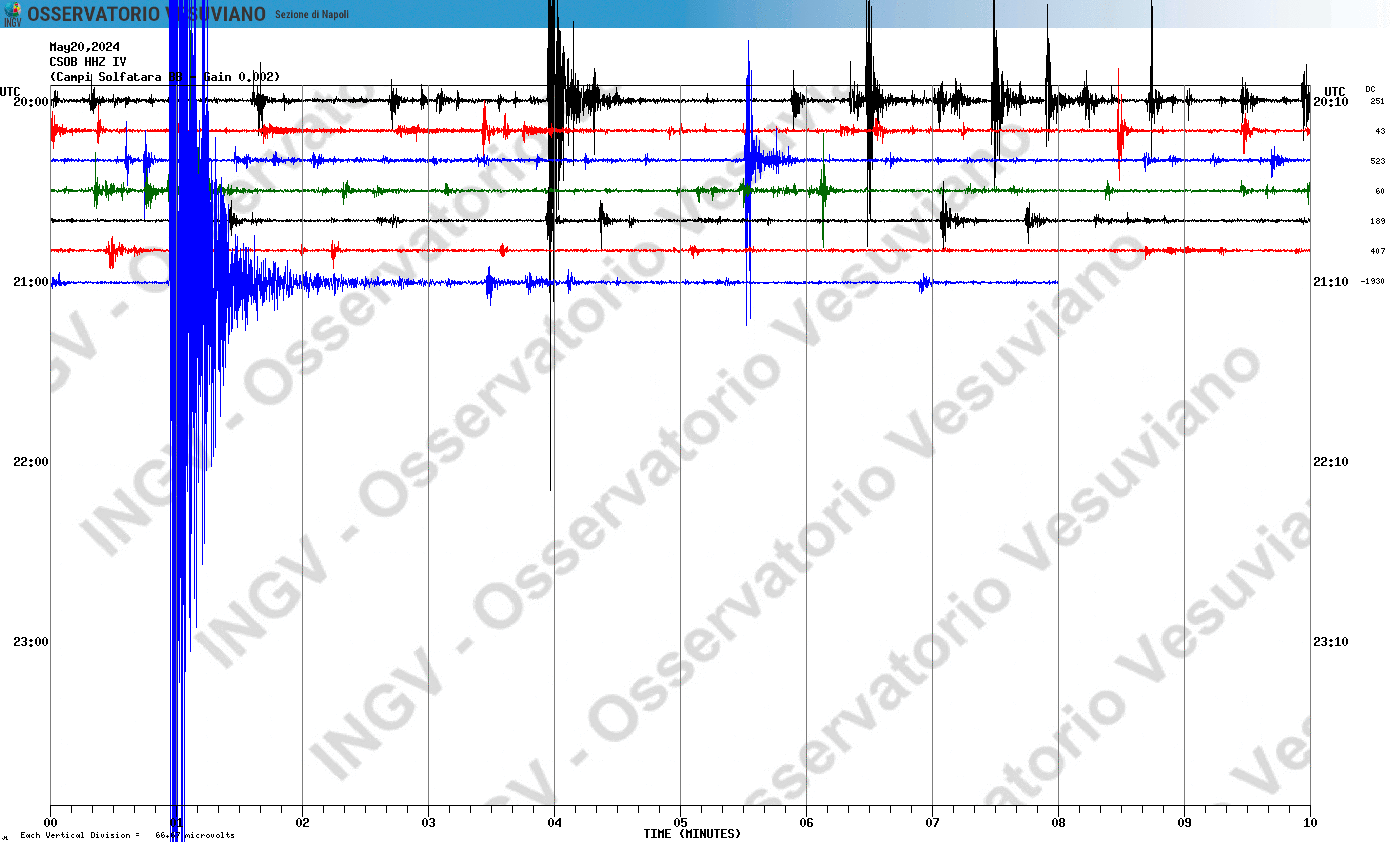Click the 07 minute axis label
The image size is (1390, 849).
pos(932,823)
